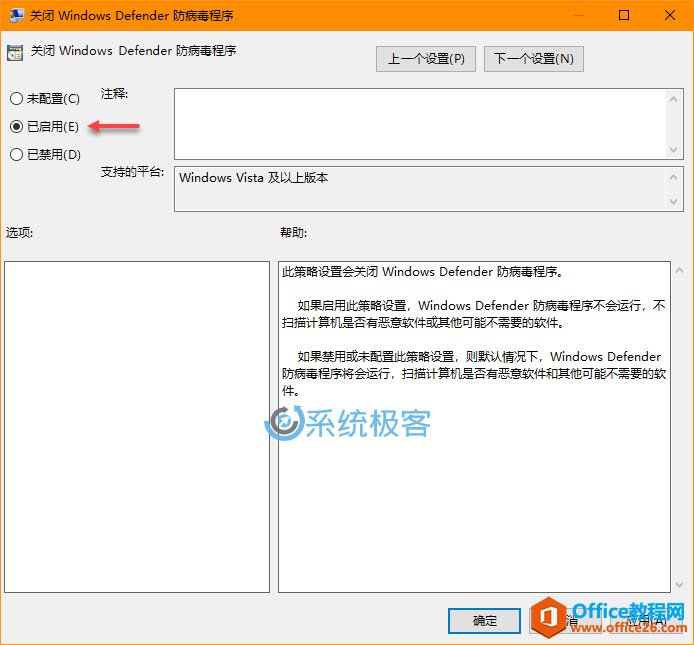Screen dimensions: 694x645
Task: Go to 上一个设置(P)
Action: (x=426, y=59)
